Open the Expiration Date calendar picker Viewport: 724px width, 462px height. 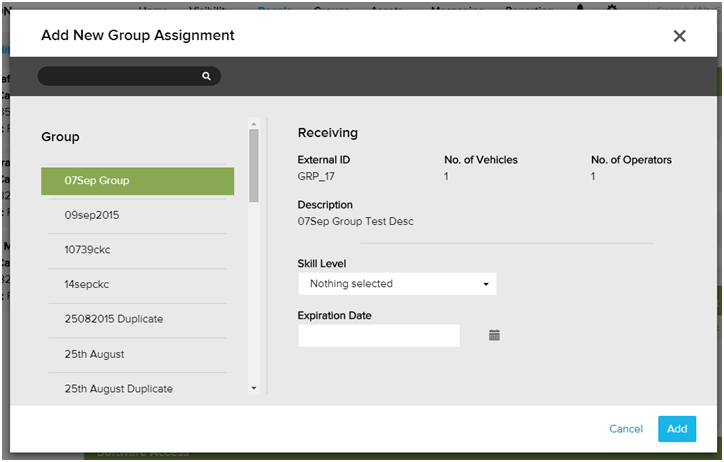point(494,335)
